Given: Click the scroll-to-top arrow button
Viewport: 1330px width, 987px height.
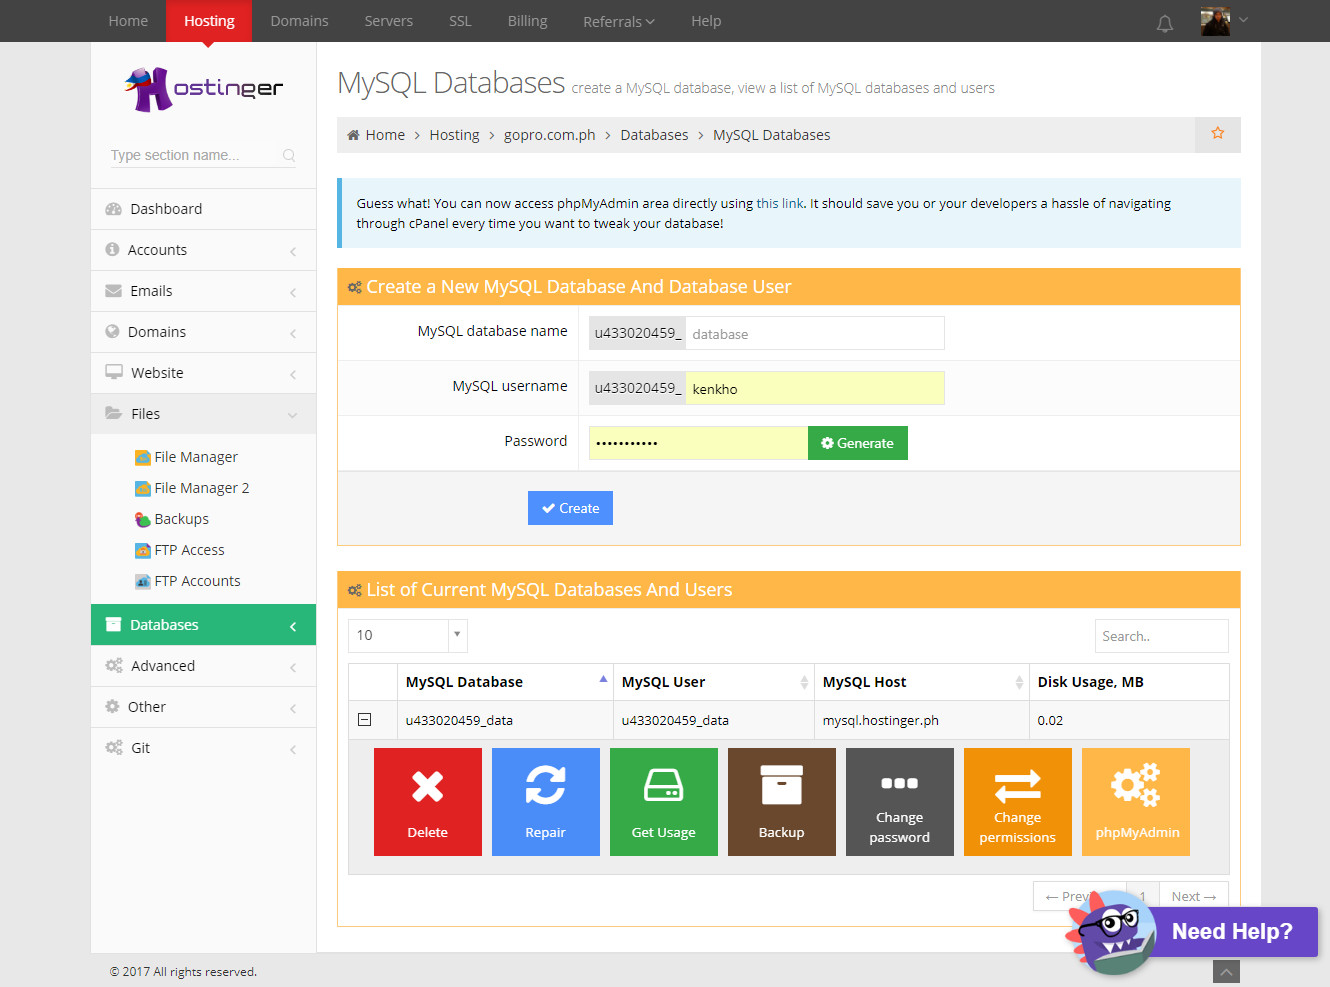Looking at the screenshot, I should point(1226,972).
